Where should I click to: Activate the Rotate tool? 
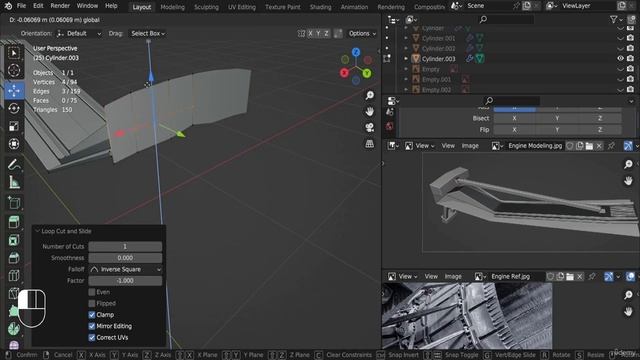(14, 108)
